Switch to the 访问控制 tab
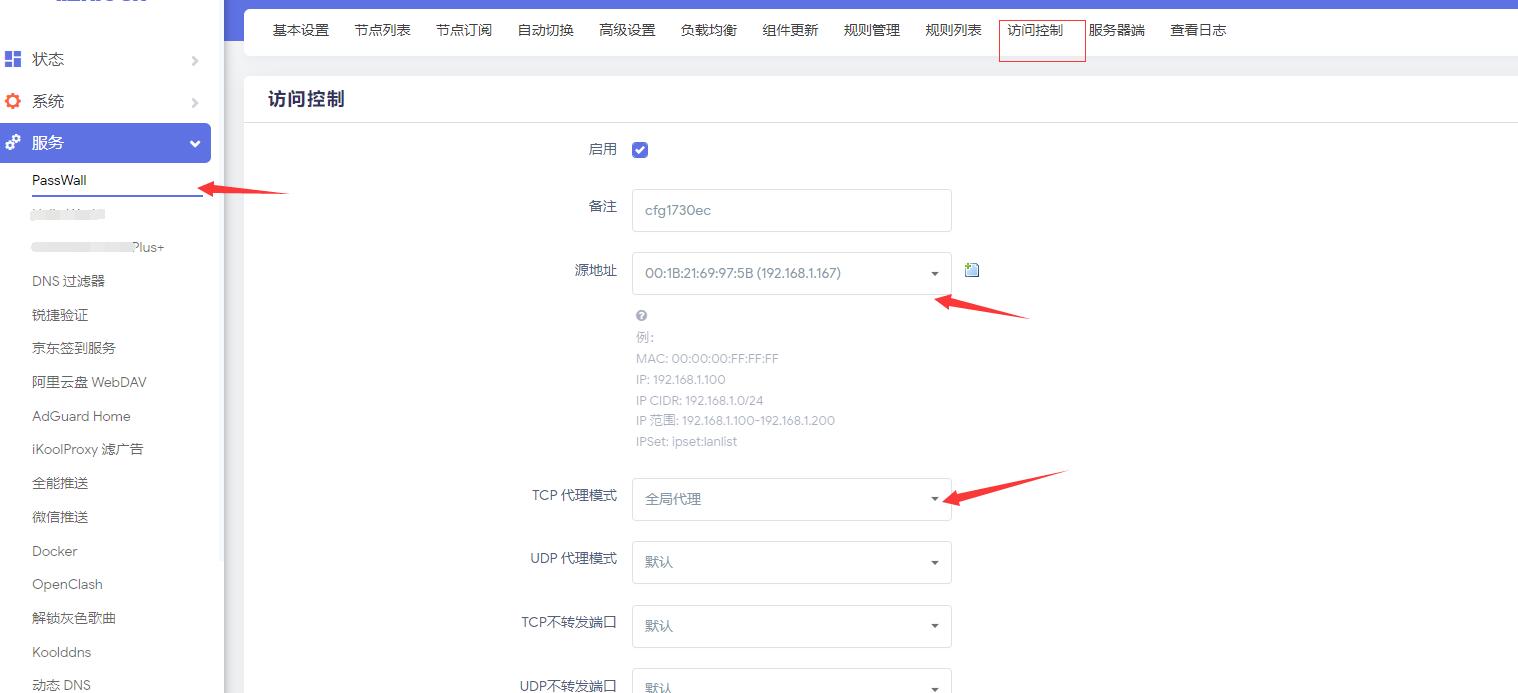 1035,30
